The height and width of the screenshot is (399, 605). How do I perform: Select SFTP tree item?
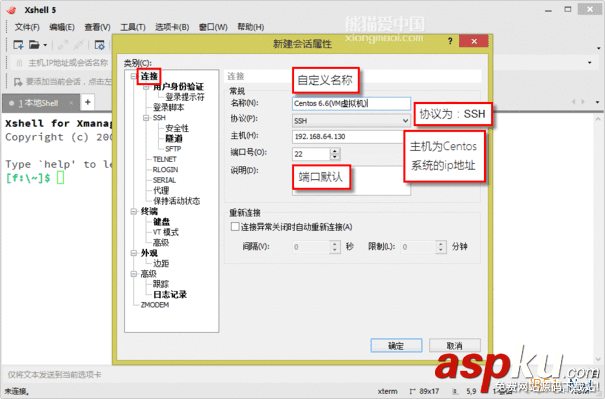[x=173, y=149]
